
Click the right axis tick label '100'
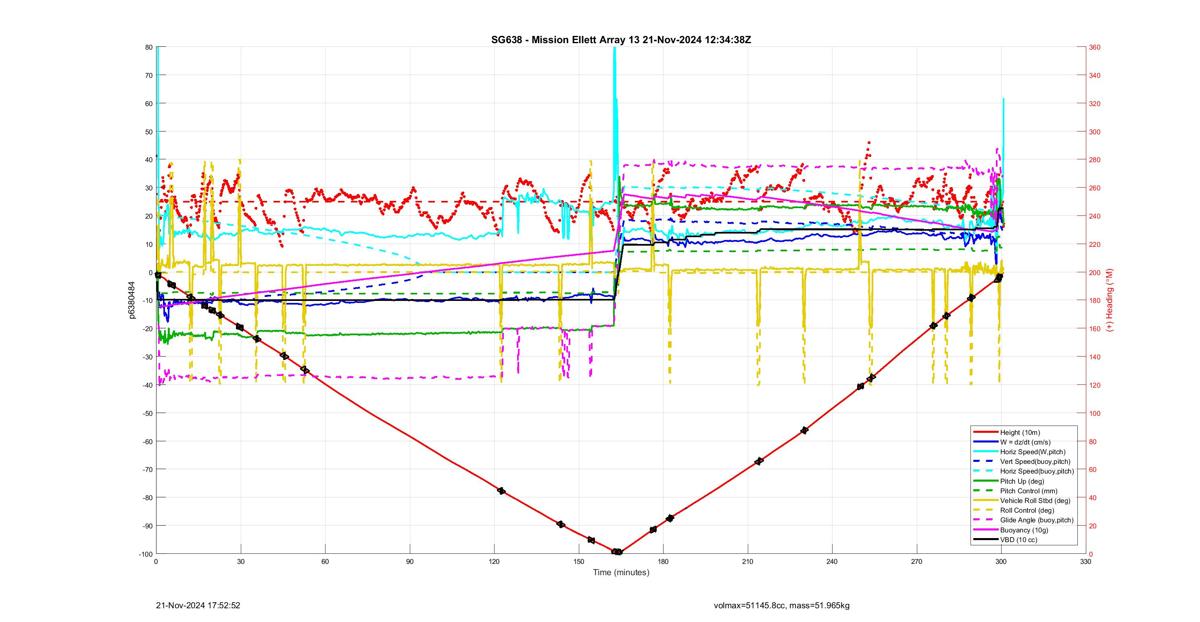tap(1096, 413)
